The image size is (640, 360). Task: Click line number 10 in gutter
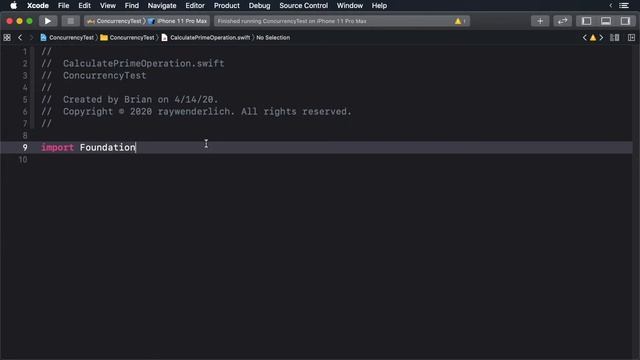tap(23, 160)
